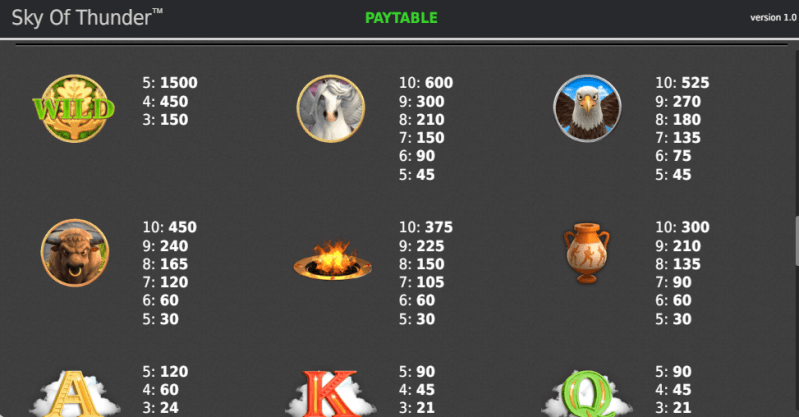
Task: Click the vertical scrollbar handle on right
Action: pos(796,241)
